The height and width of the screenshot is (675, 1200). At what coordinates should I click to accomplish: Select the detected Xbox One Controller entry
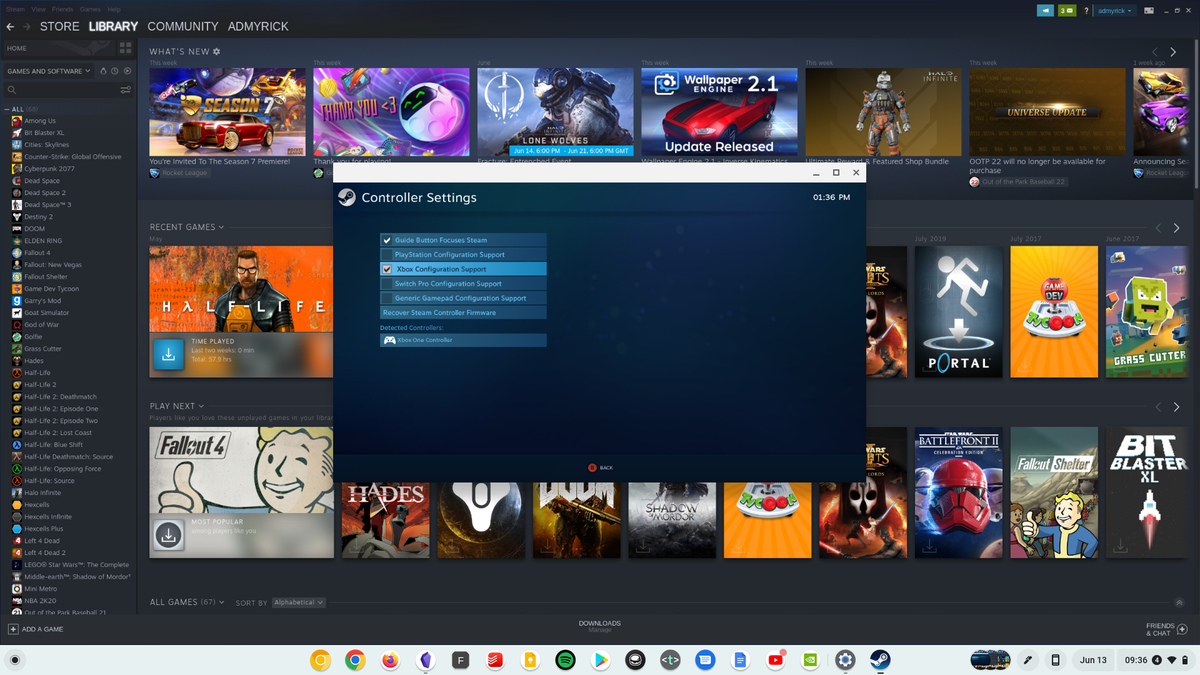tap(463, 340)
